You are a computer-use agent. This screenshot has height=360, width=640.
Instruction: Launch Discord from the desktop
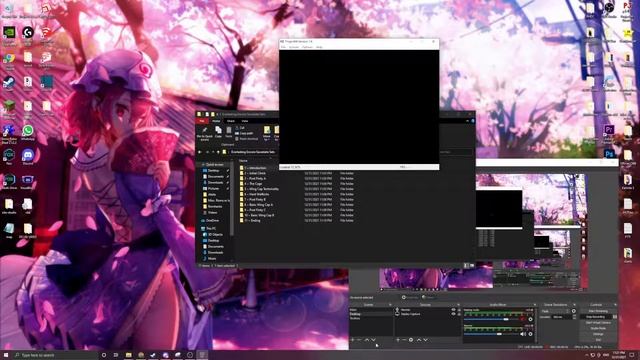click(28, 156)
